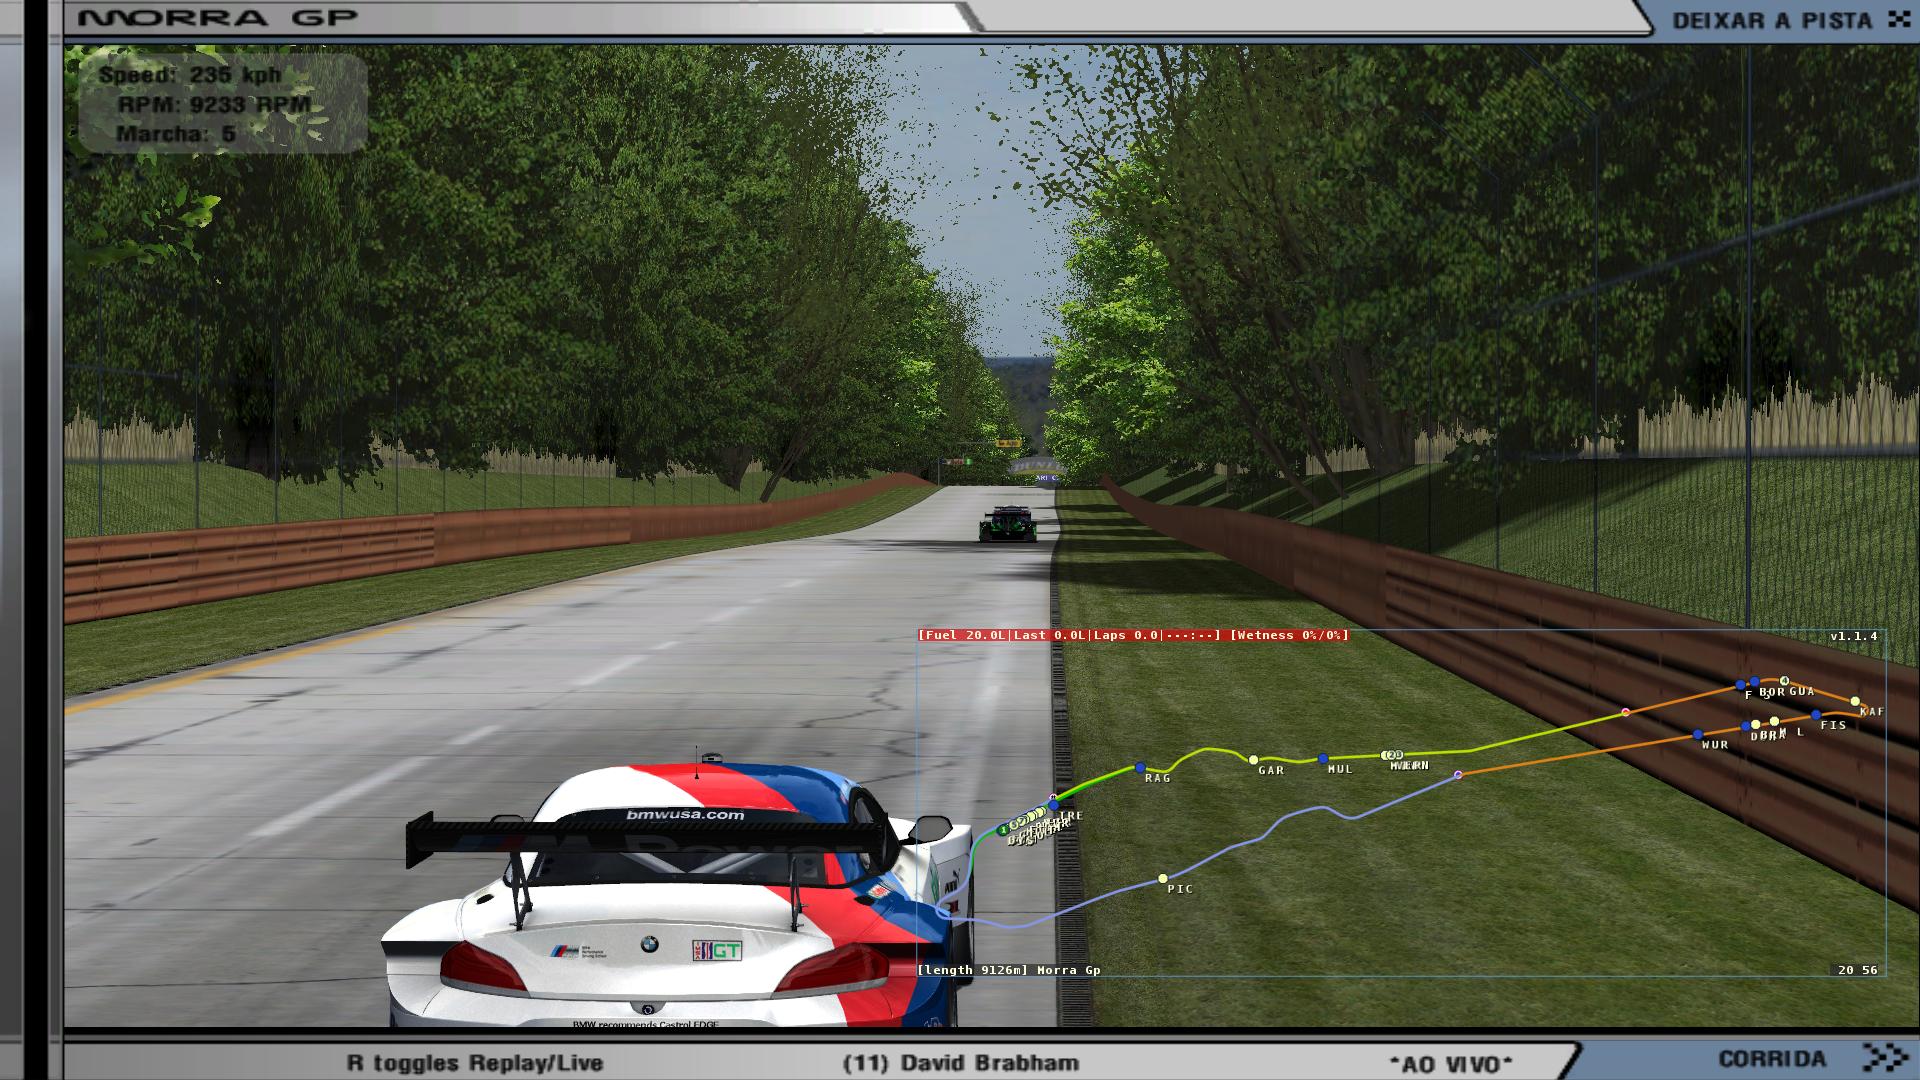Click the KAF driver marker on the map
Image resolution: width=1920 pixels, height=1080 pixels.
coord(1855,701)
